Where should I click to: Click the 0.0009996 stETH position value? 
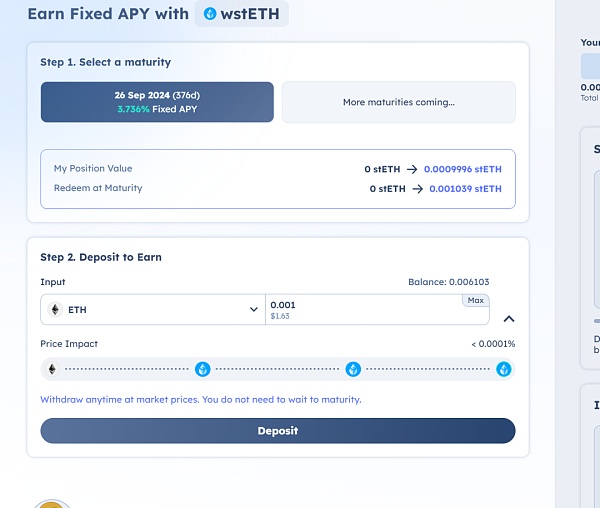pos(462,169)
